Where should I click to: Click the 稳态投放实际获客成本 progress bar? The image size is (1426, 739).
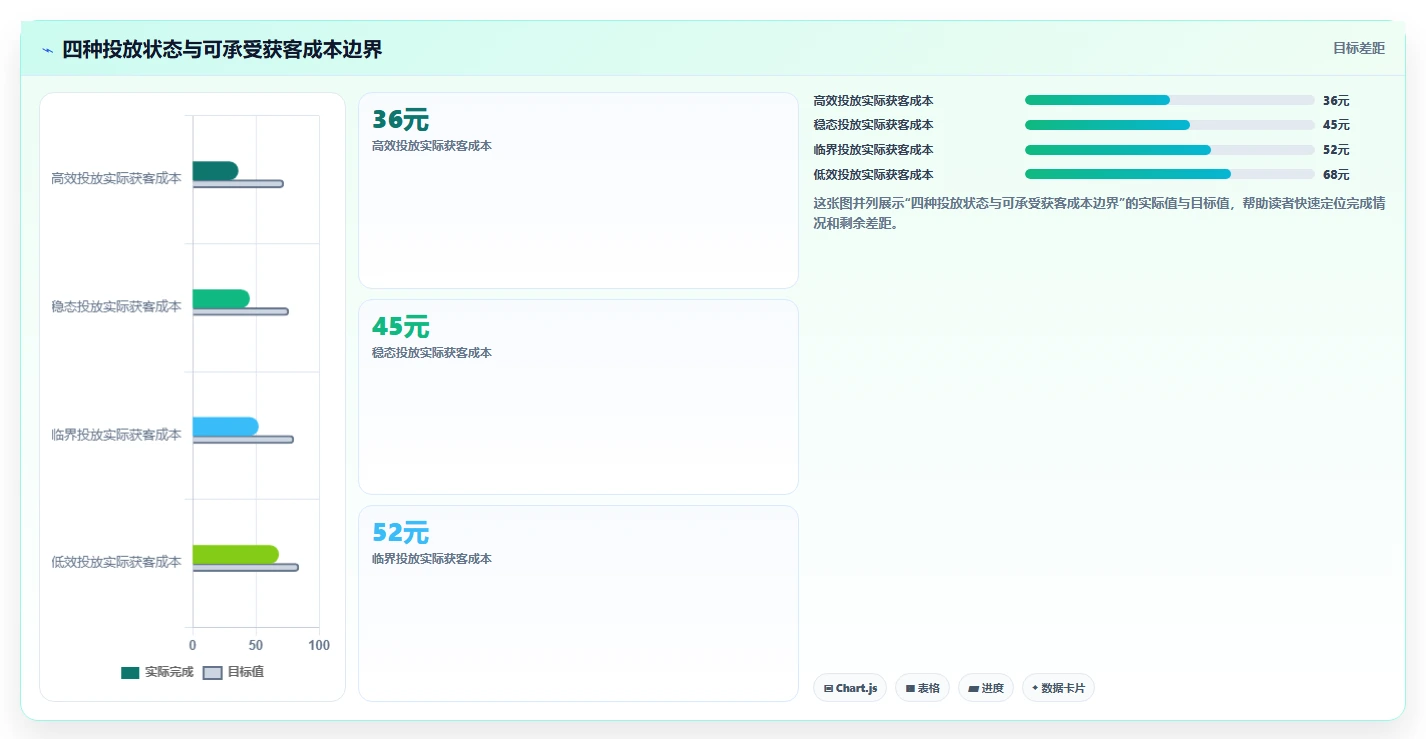click(x=1170, y=125)
